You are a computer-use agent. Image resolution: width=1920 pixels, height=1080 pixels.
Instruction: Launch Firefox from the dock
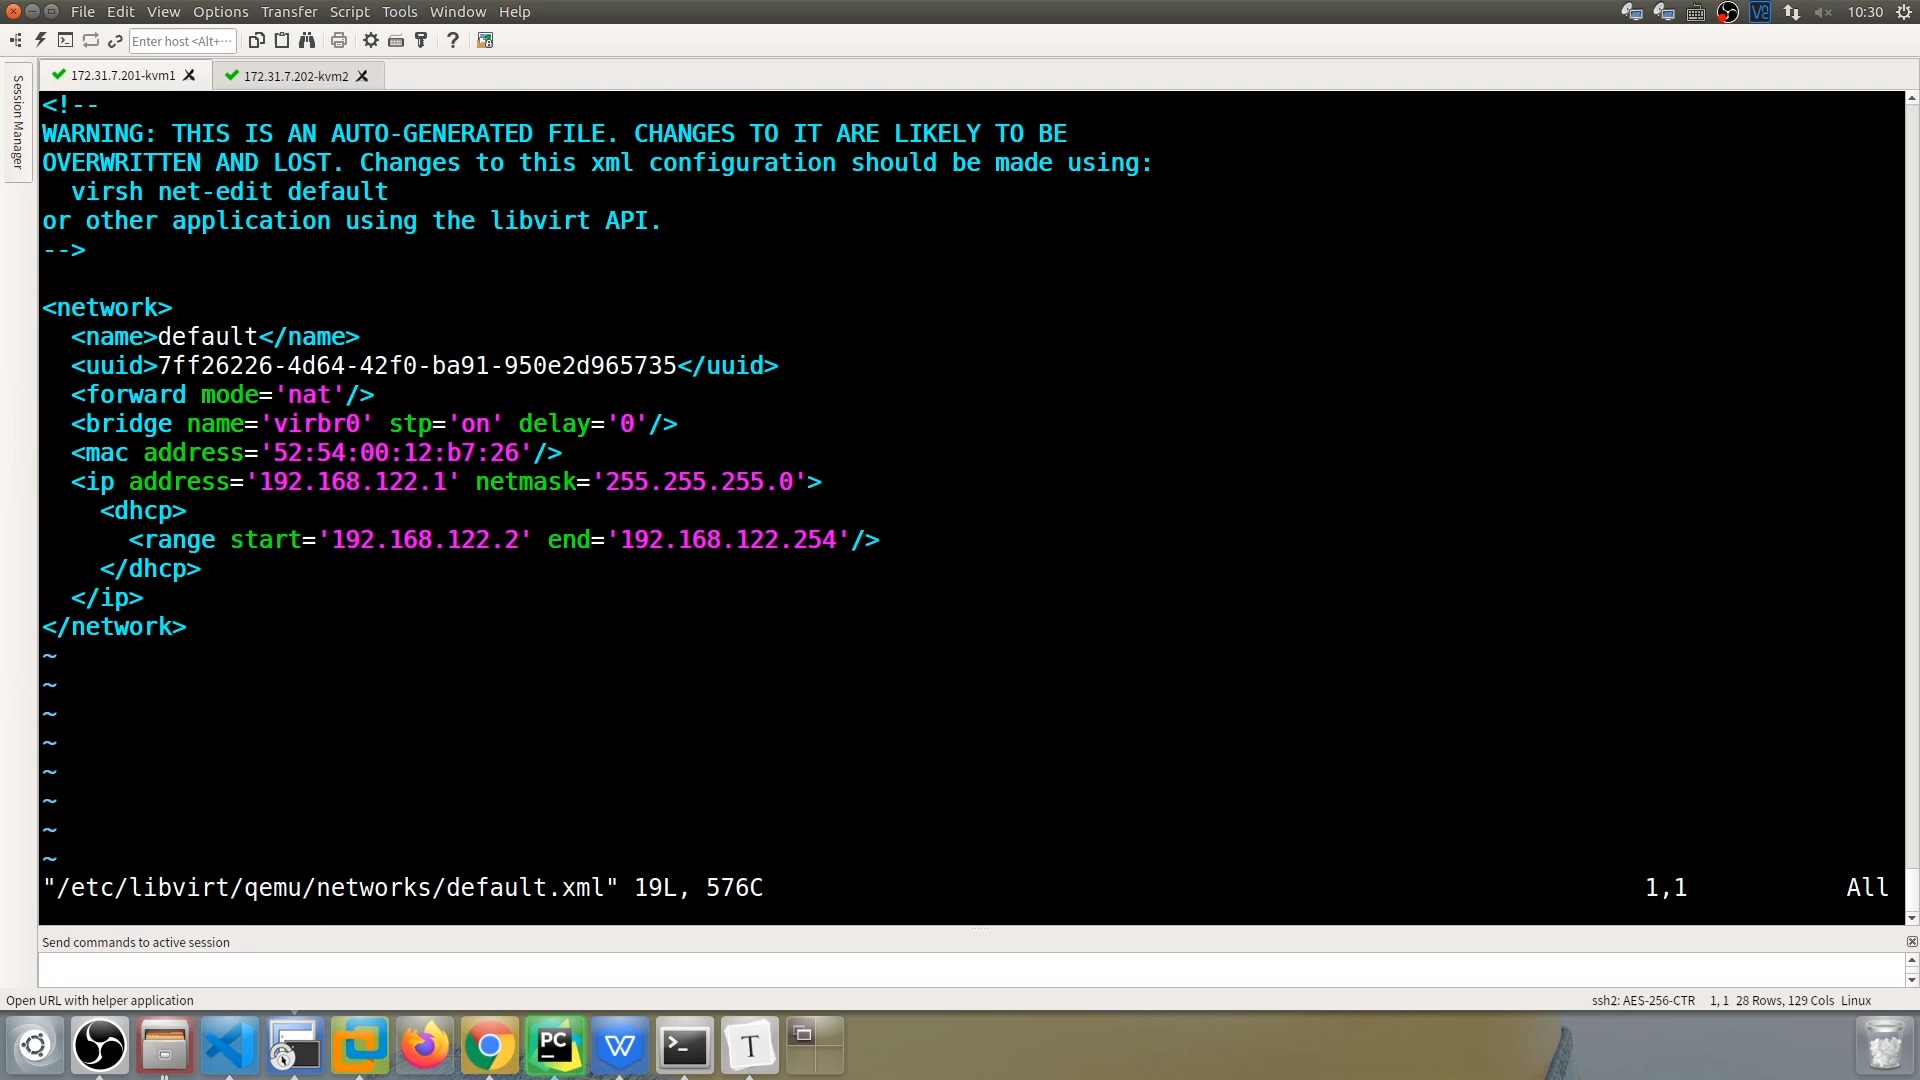point(425,1046)
